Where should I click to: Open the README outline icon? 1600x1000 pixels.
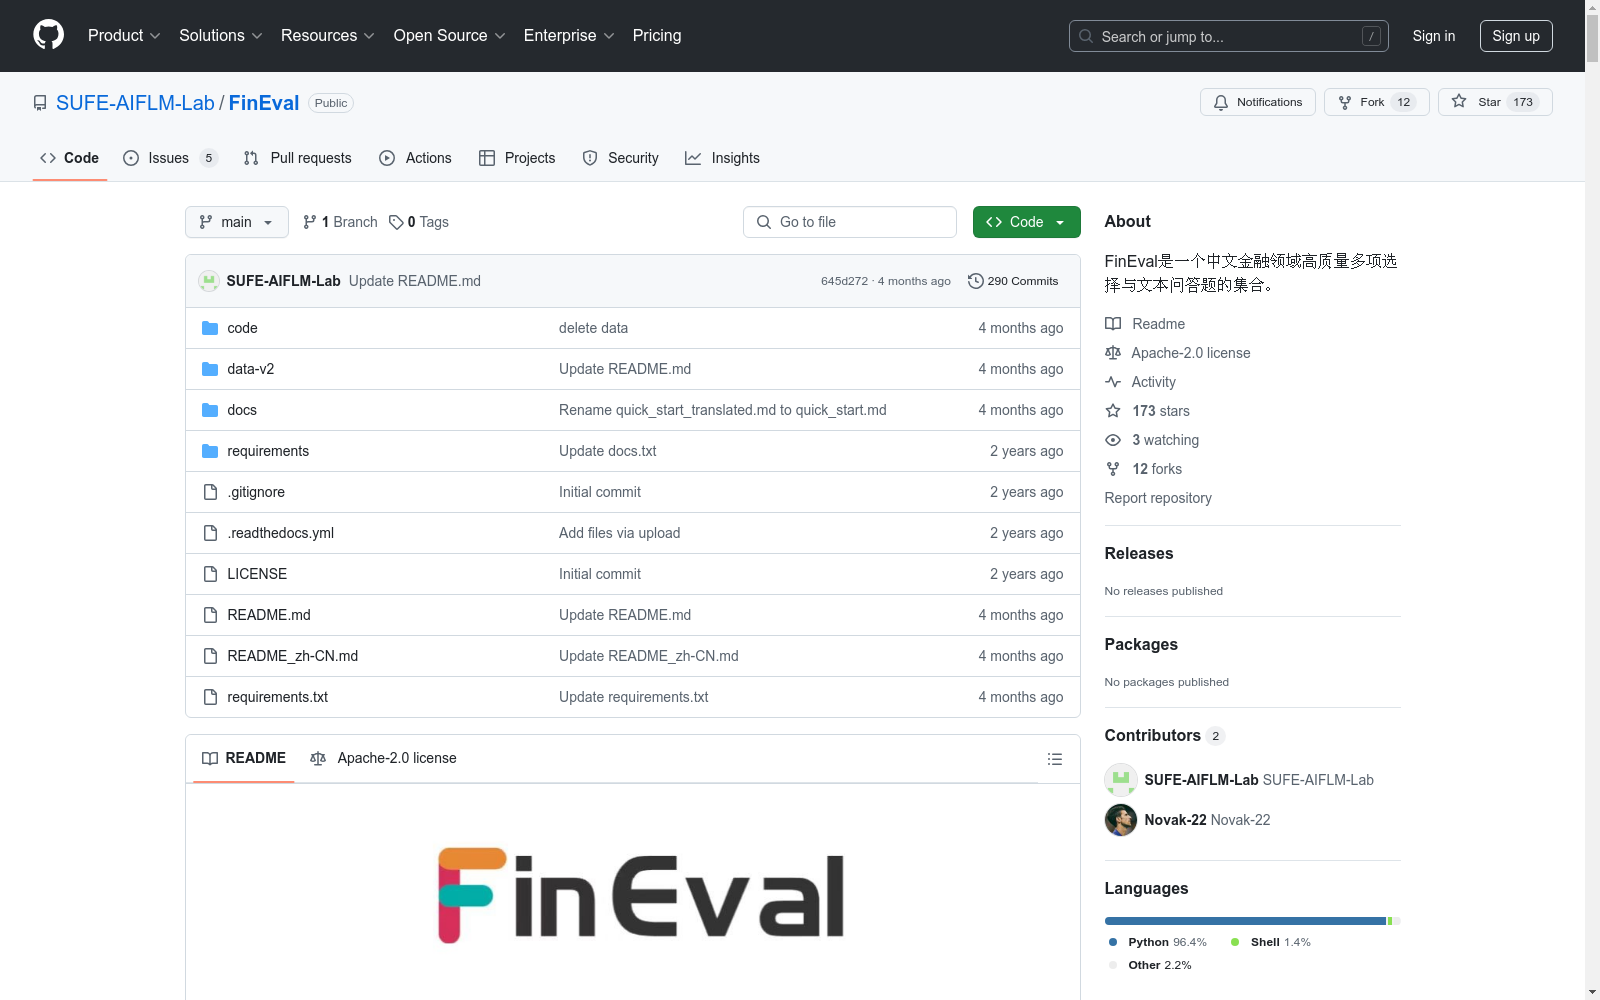point(1054,759)
